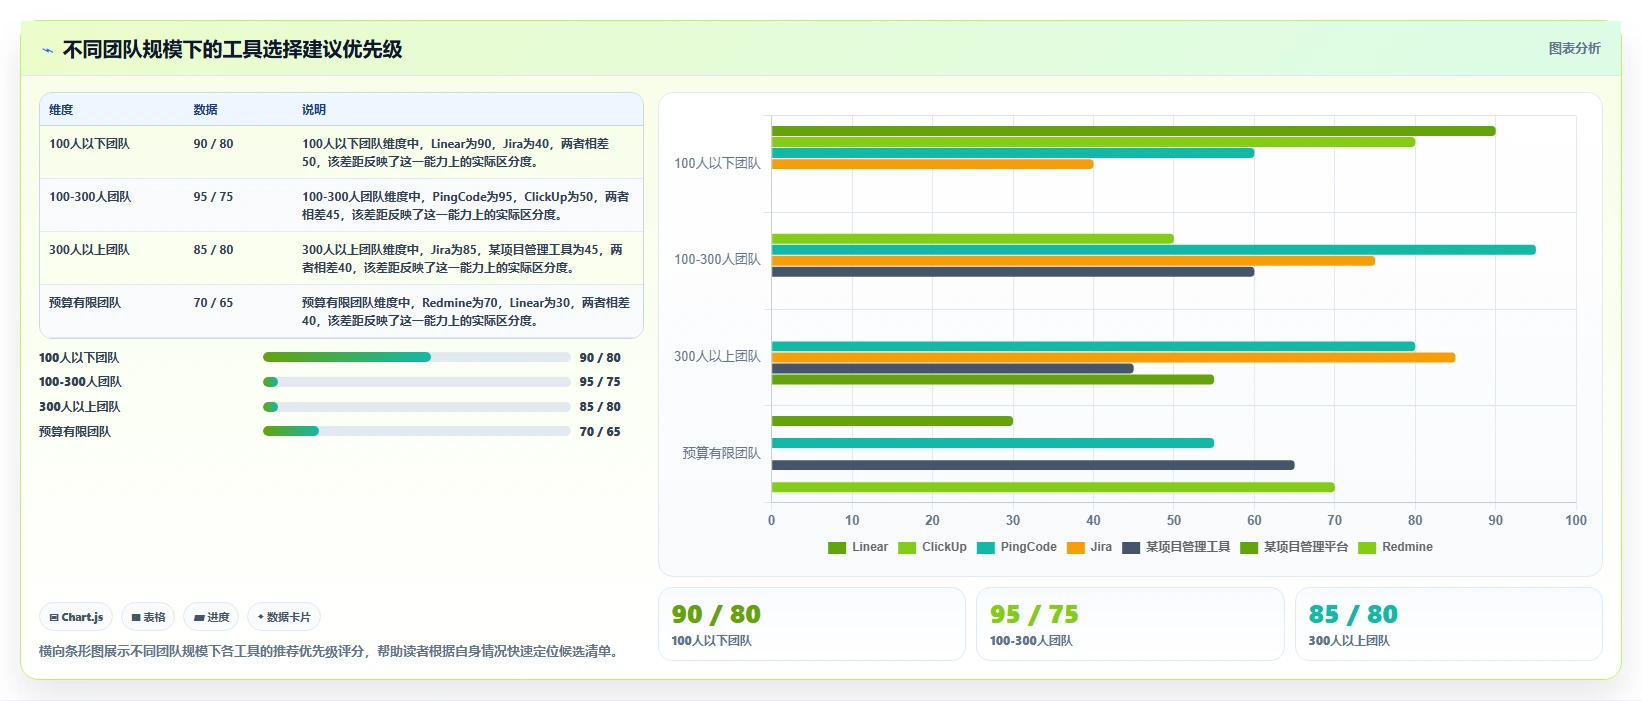Viewport: 1642px width, 701px height.
Task: Click the light green ClickUp bar in 100人以下团队
Action: (1093, 142)
